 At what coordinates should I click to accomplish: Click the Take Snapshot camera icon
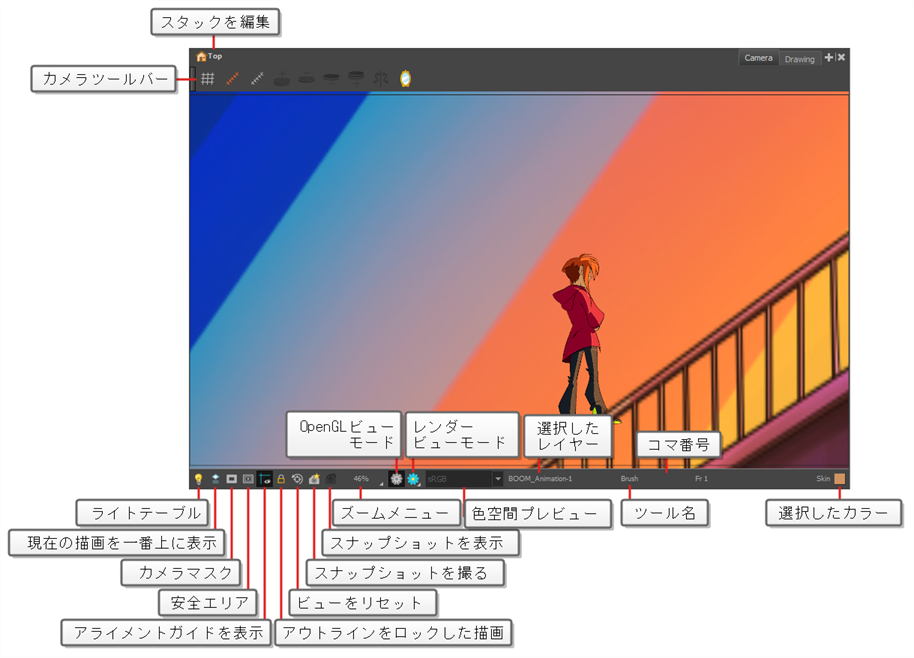[314, 479]
